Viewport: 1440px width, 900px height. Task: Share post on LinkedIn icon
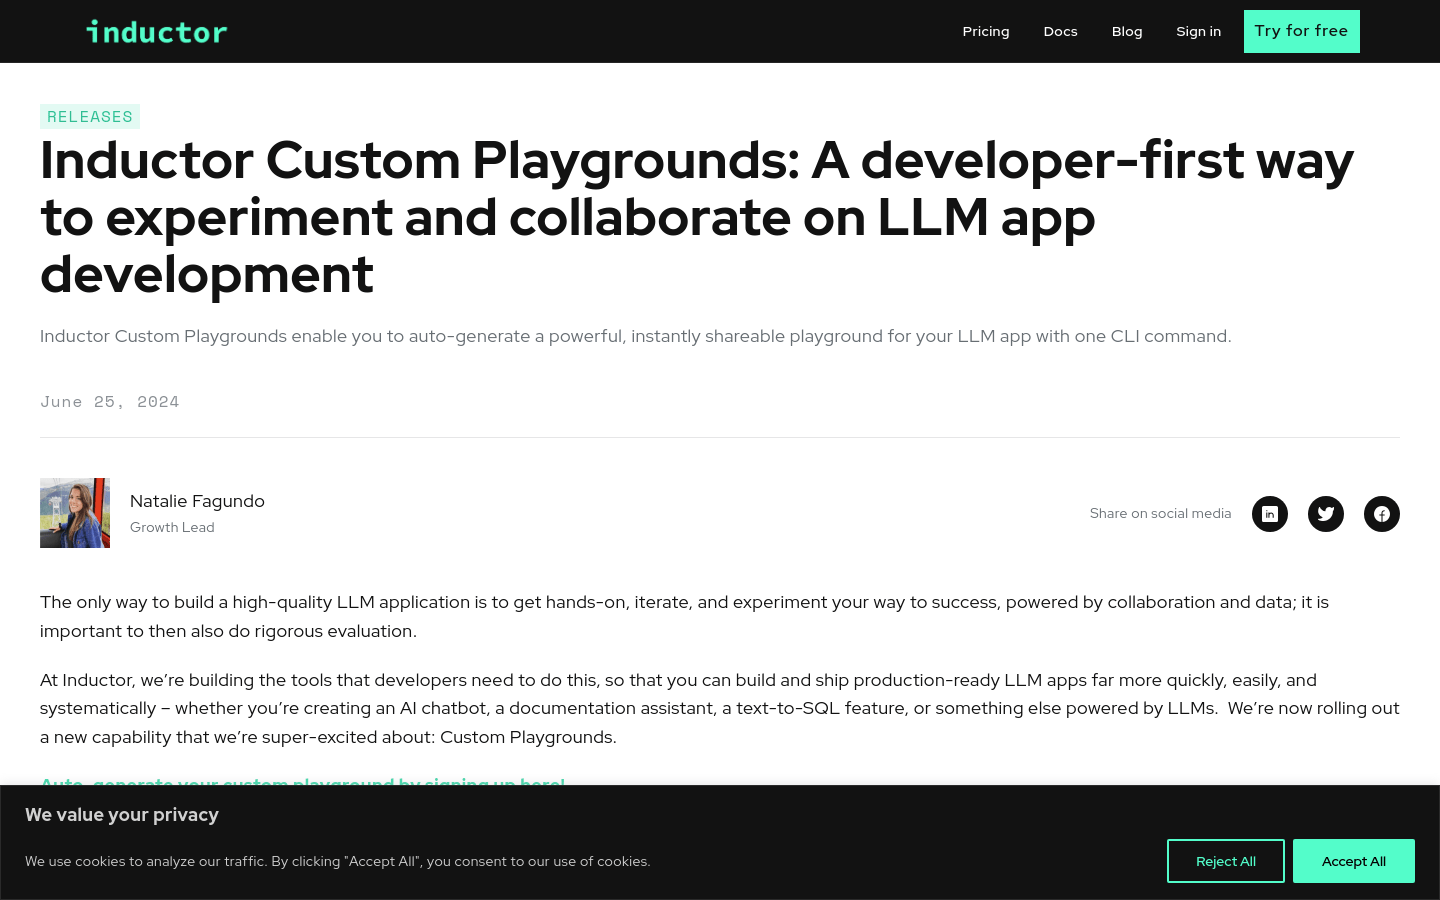coord(1270,514)
